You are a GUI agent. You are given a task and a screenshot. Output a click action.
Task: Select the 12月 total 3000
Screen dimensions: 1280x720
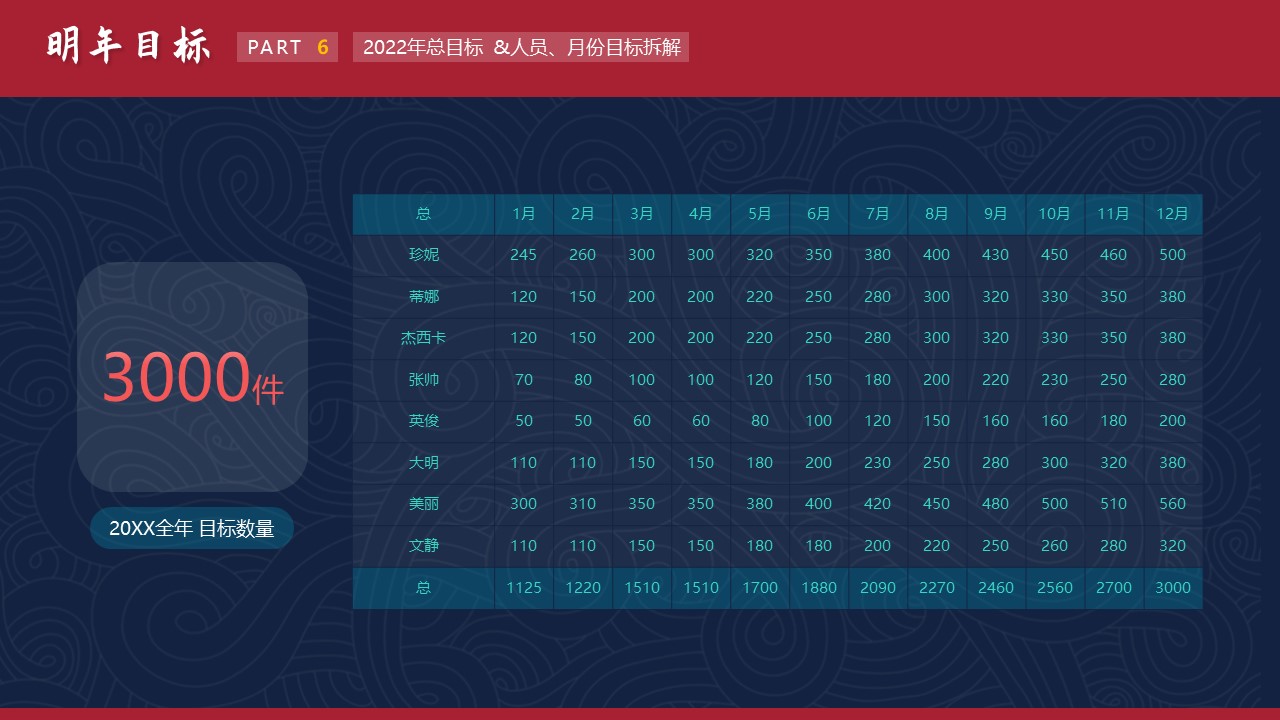(x=1173, y=587)
